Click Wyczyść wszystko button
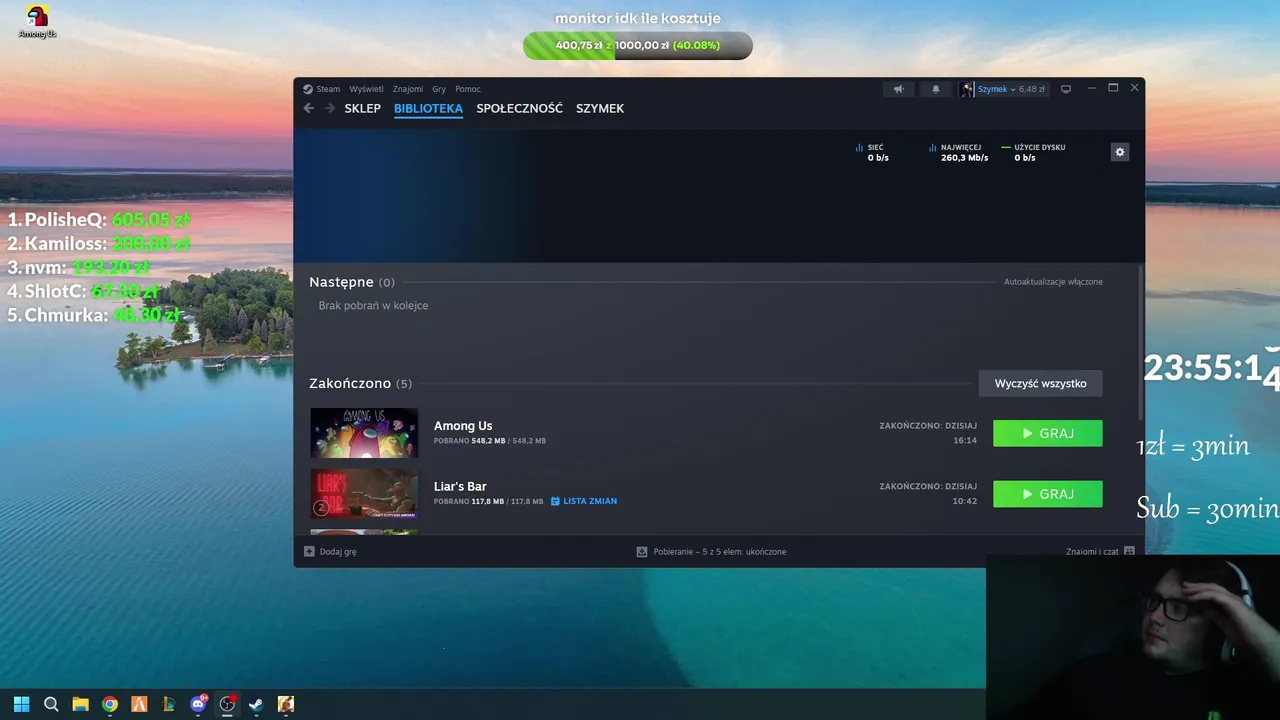 tap(1040, 383)
